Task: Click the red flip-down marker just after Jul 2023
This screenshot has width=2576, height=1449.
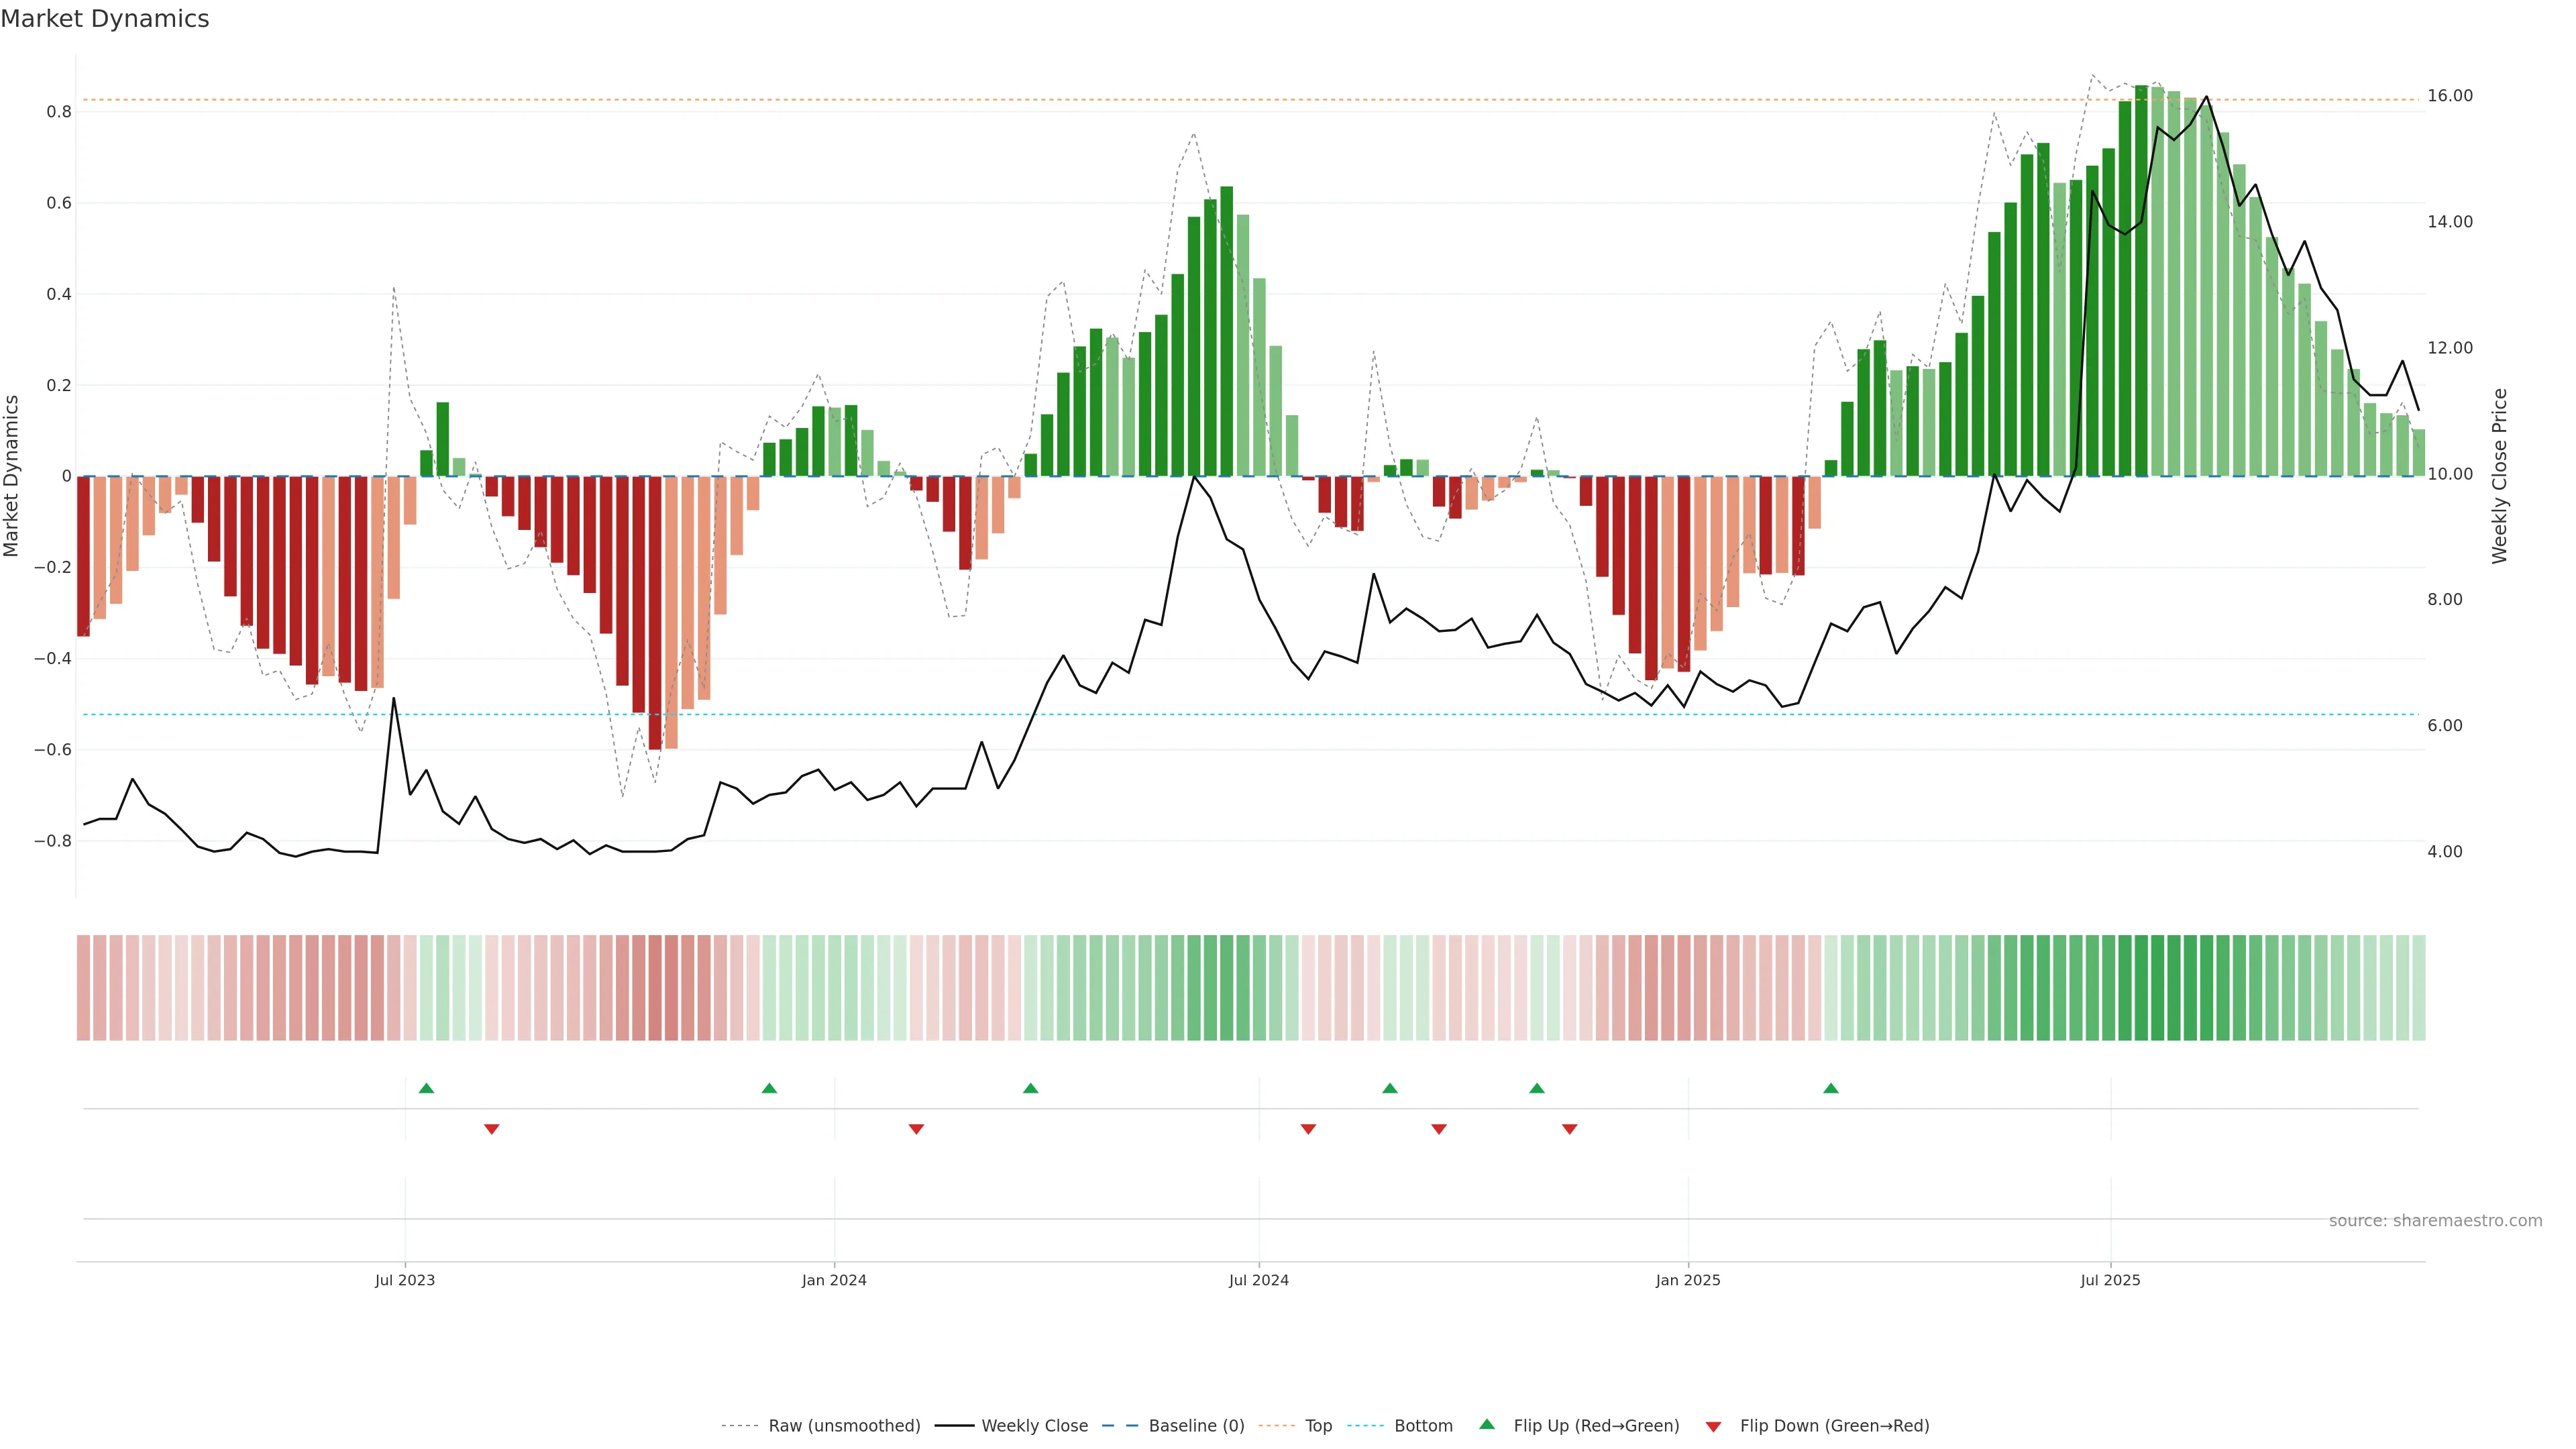Action: pos(491,1129)
